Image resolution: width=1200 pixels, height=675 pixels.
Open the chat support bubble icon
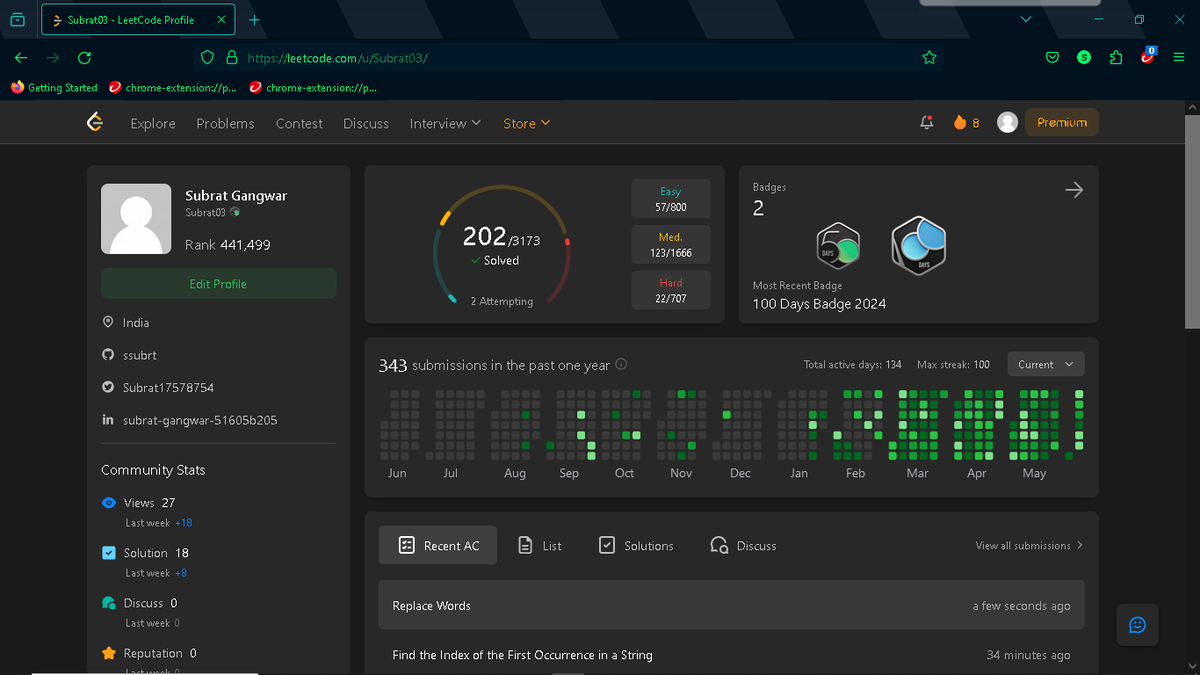point(1137,625)
